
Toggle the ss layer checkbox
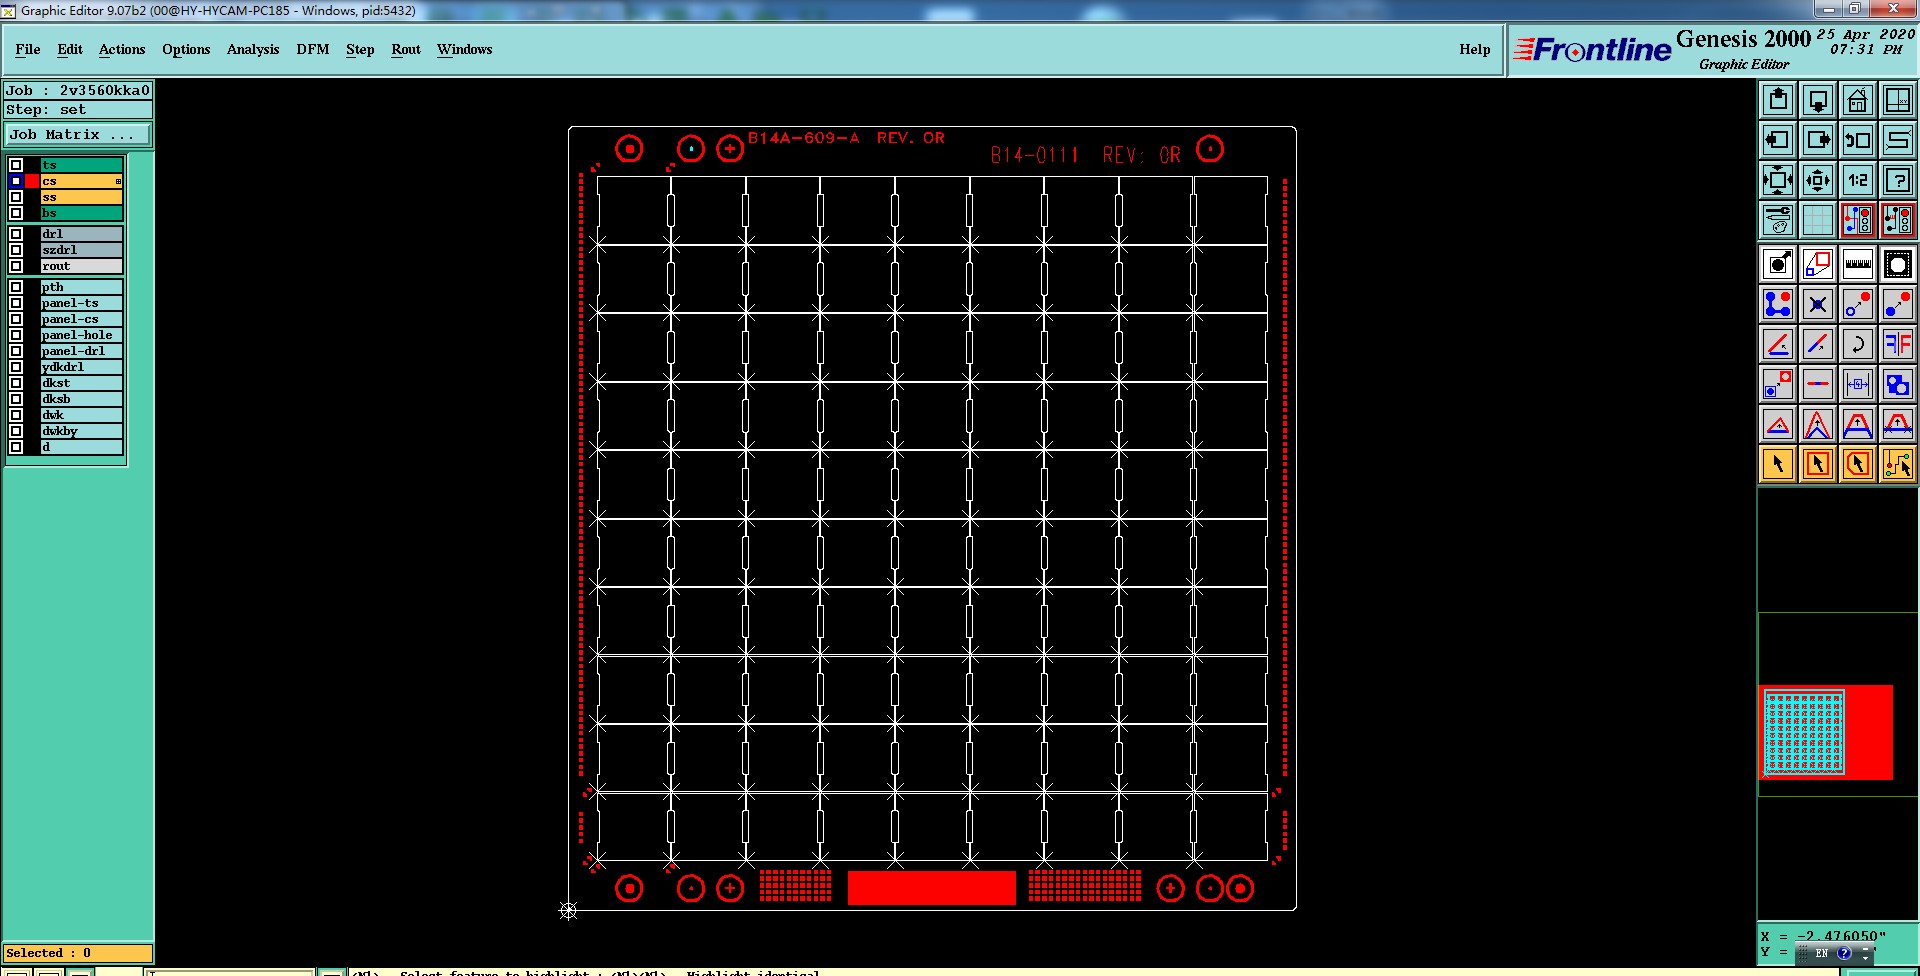[x=16, y=197]
